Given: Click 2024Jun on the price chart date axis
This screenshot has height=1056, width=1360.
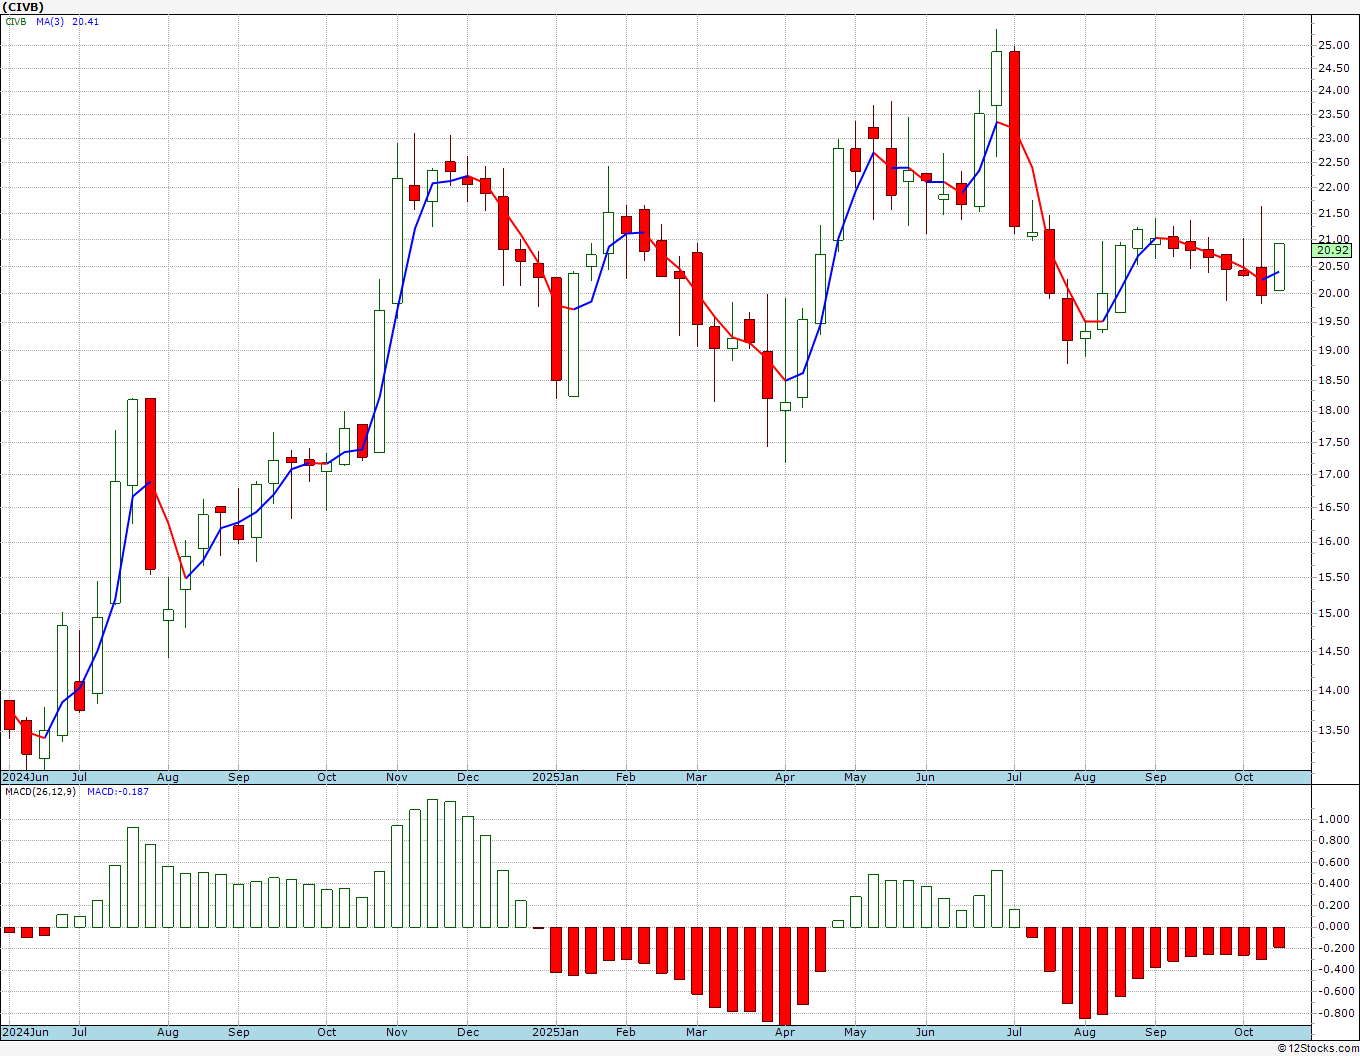Looking at the screenshot, I should coord(25,777).
